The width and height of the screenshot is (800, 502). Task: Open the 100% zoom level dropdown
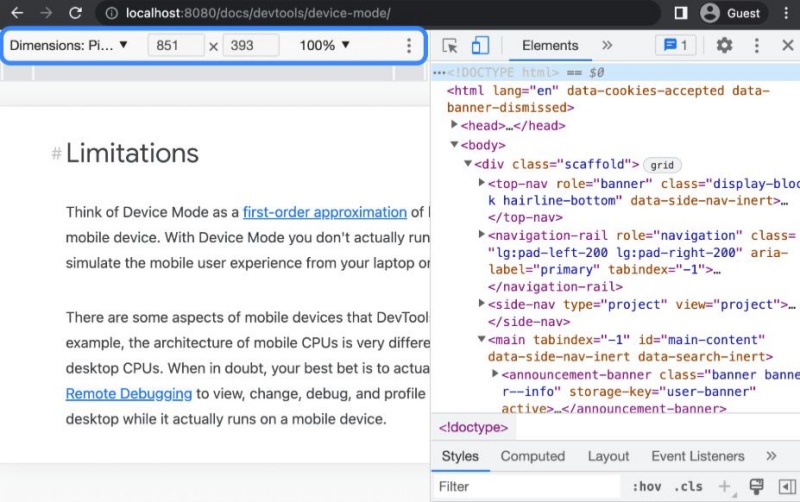[x=325, y=46]
